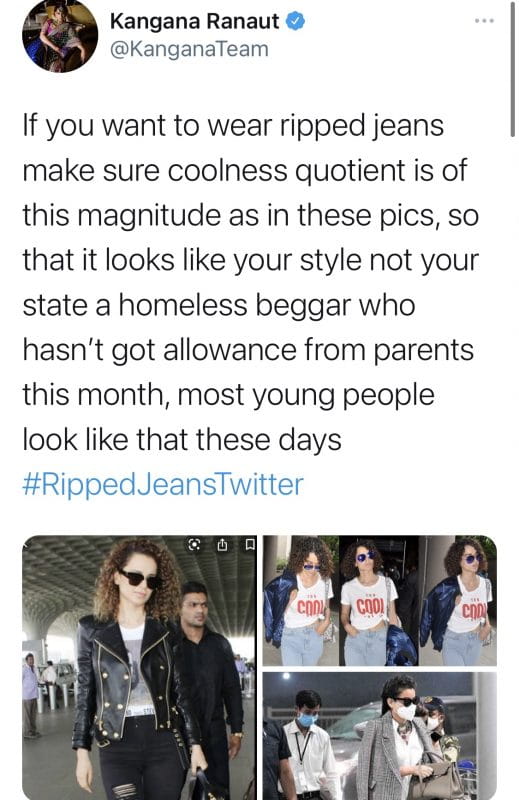Screen dimensions: 519x800
Task: Click the rightmost COOL shirt pose in collage
Action: tap(458, 601)
